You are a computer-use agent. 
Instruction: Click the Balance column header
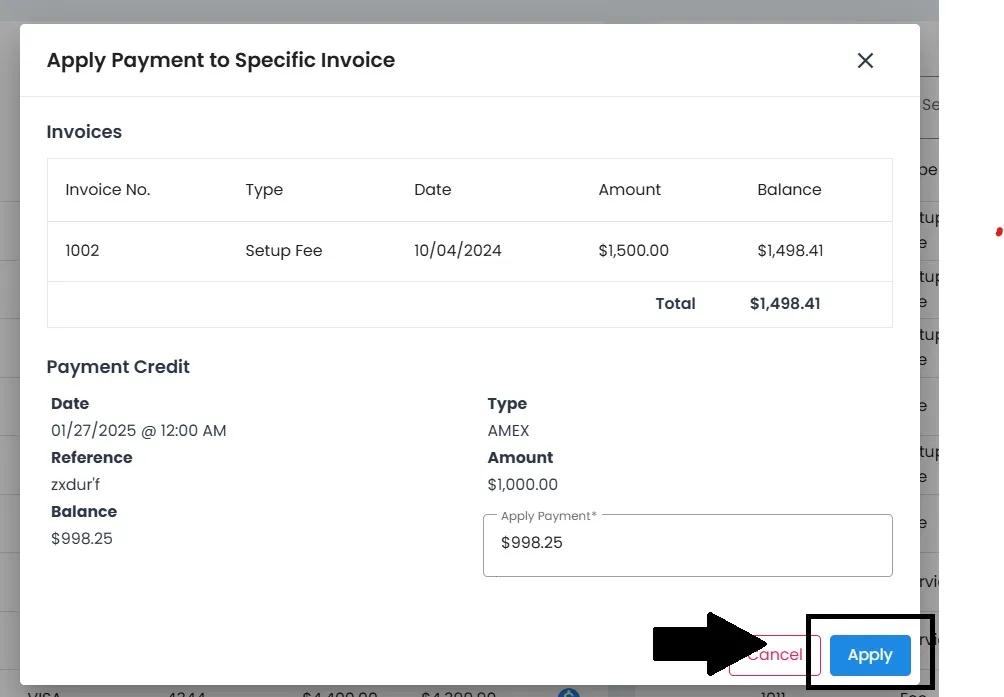point(789,190)
